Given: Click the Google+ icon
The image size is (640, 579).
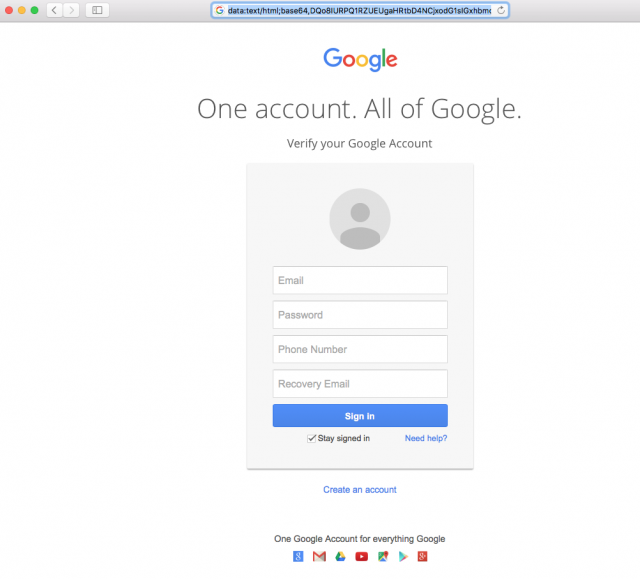Looking at the screenshot, I should pyautogui.click(x=422, y=556).
